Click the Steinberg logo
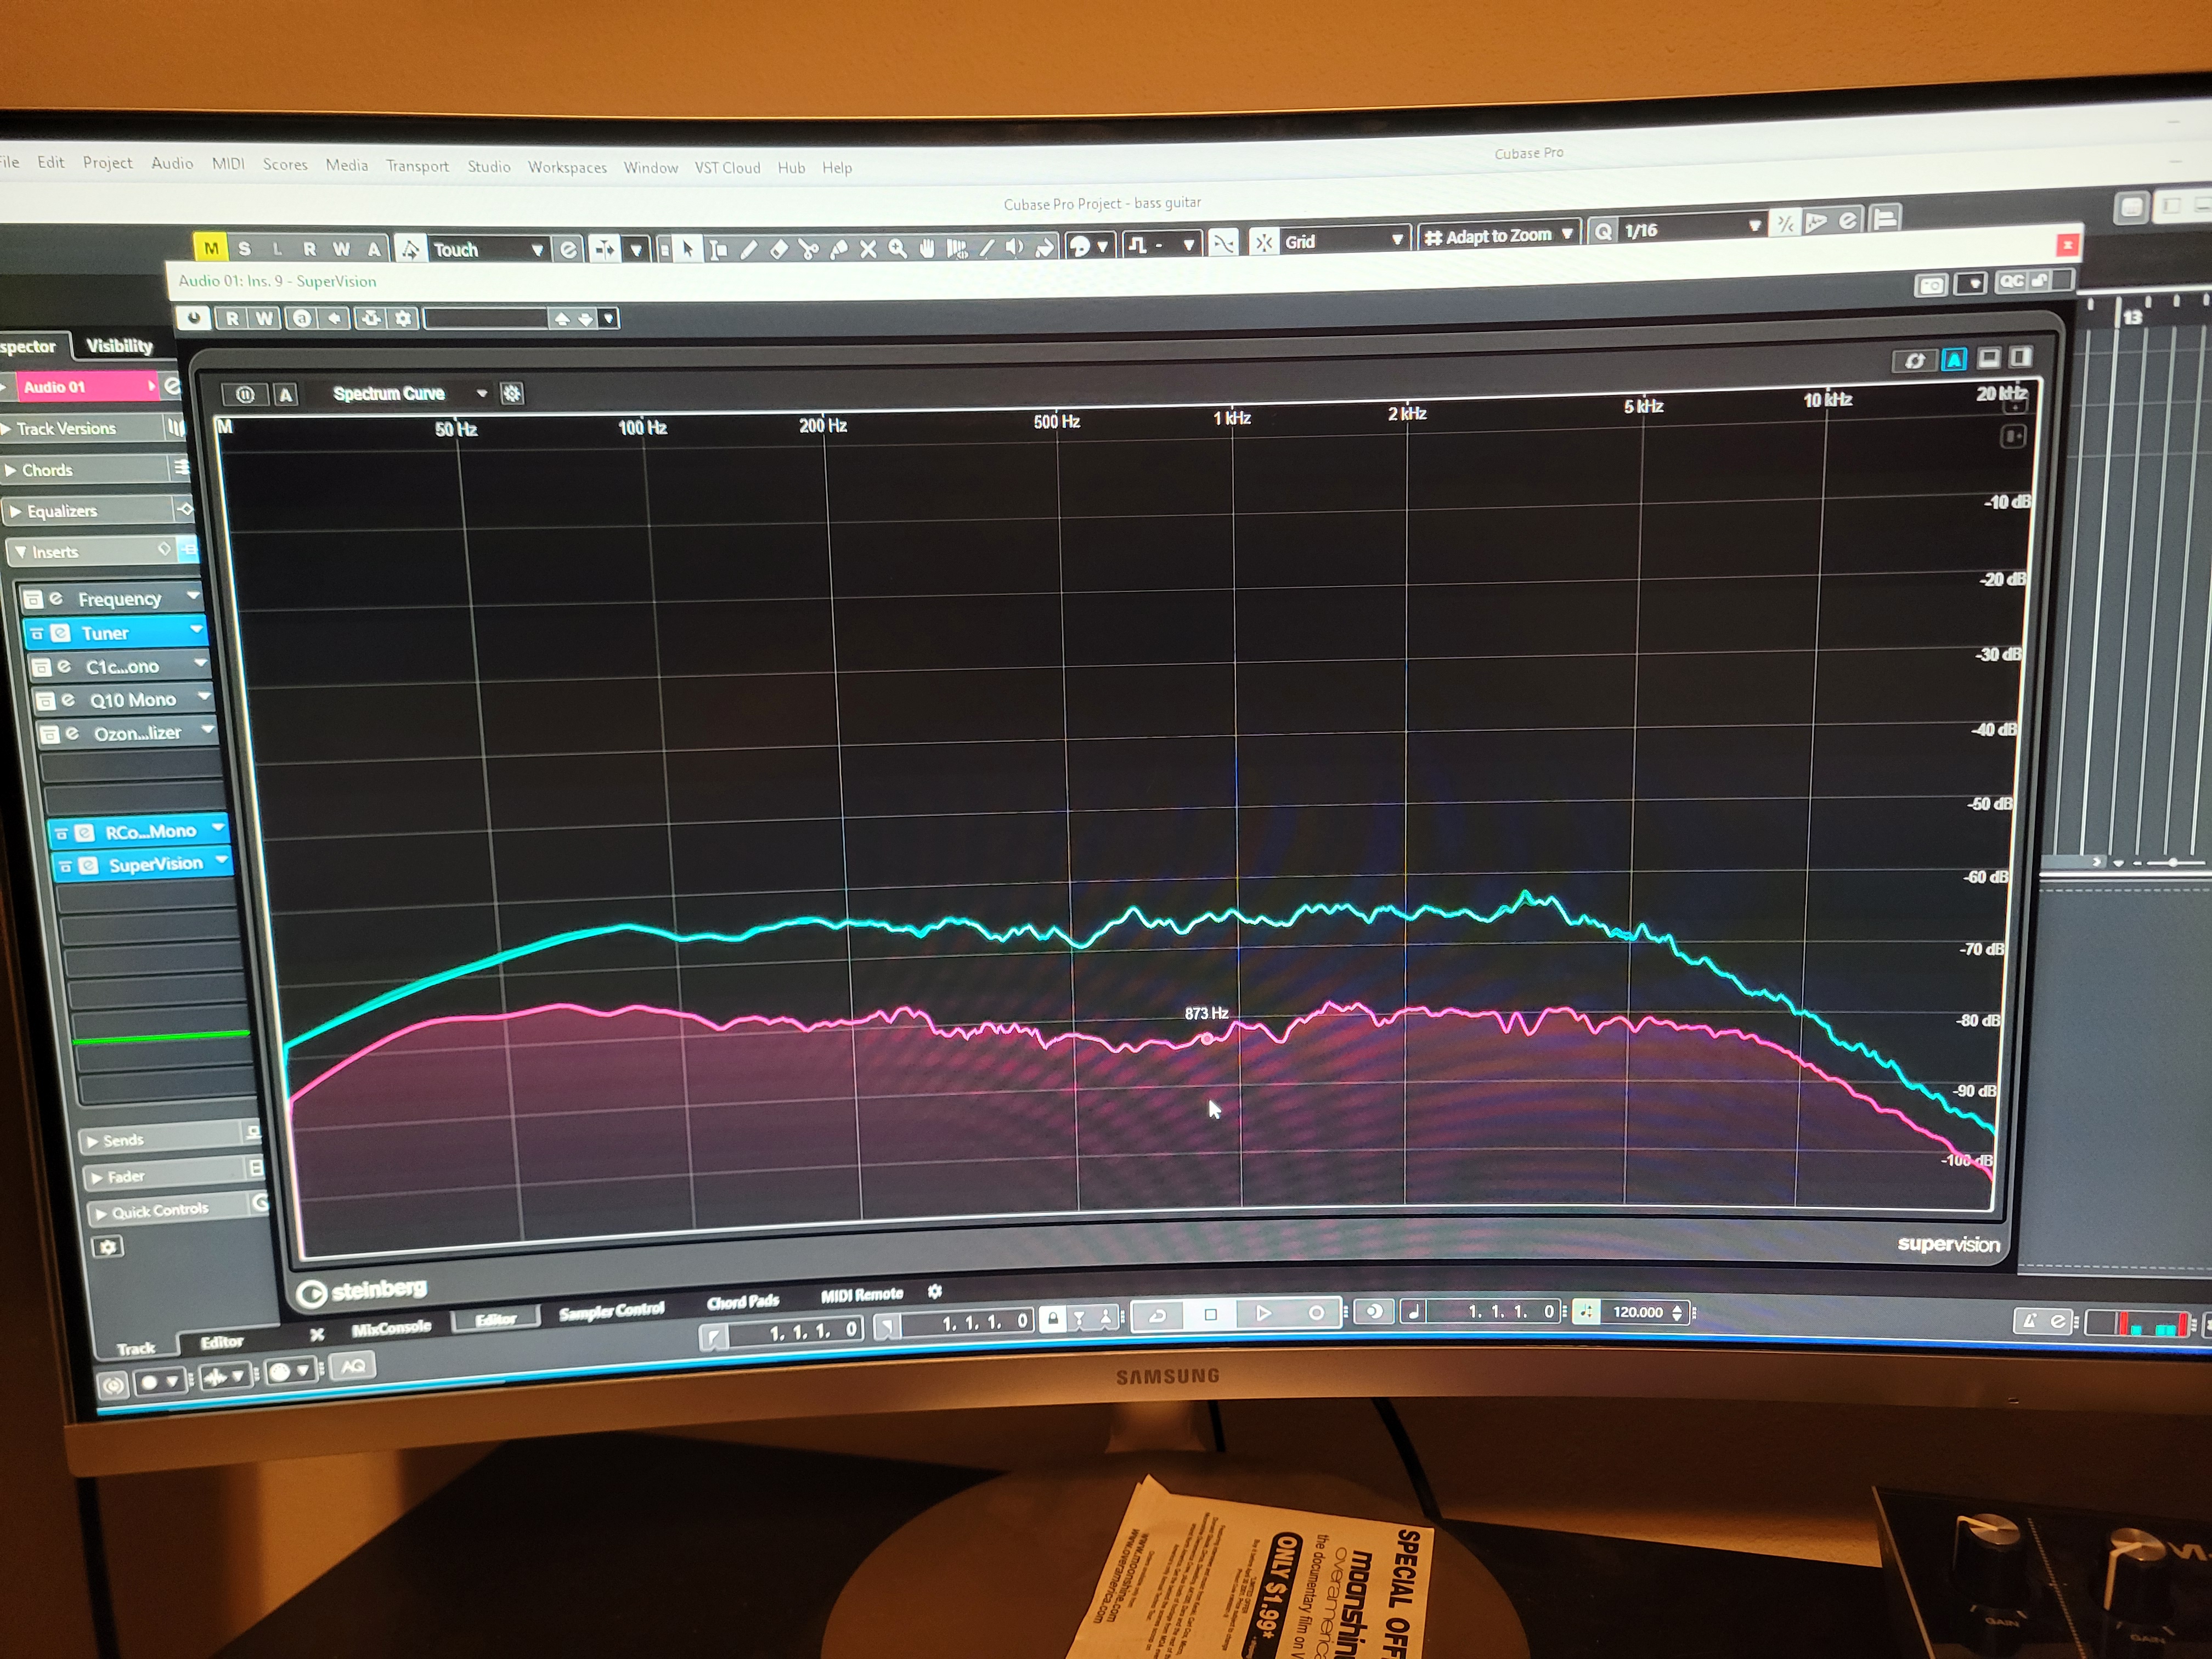Viewport: 2212px width, 1659px height. [362, 1291]
